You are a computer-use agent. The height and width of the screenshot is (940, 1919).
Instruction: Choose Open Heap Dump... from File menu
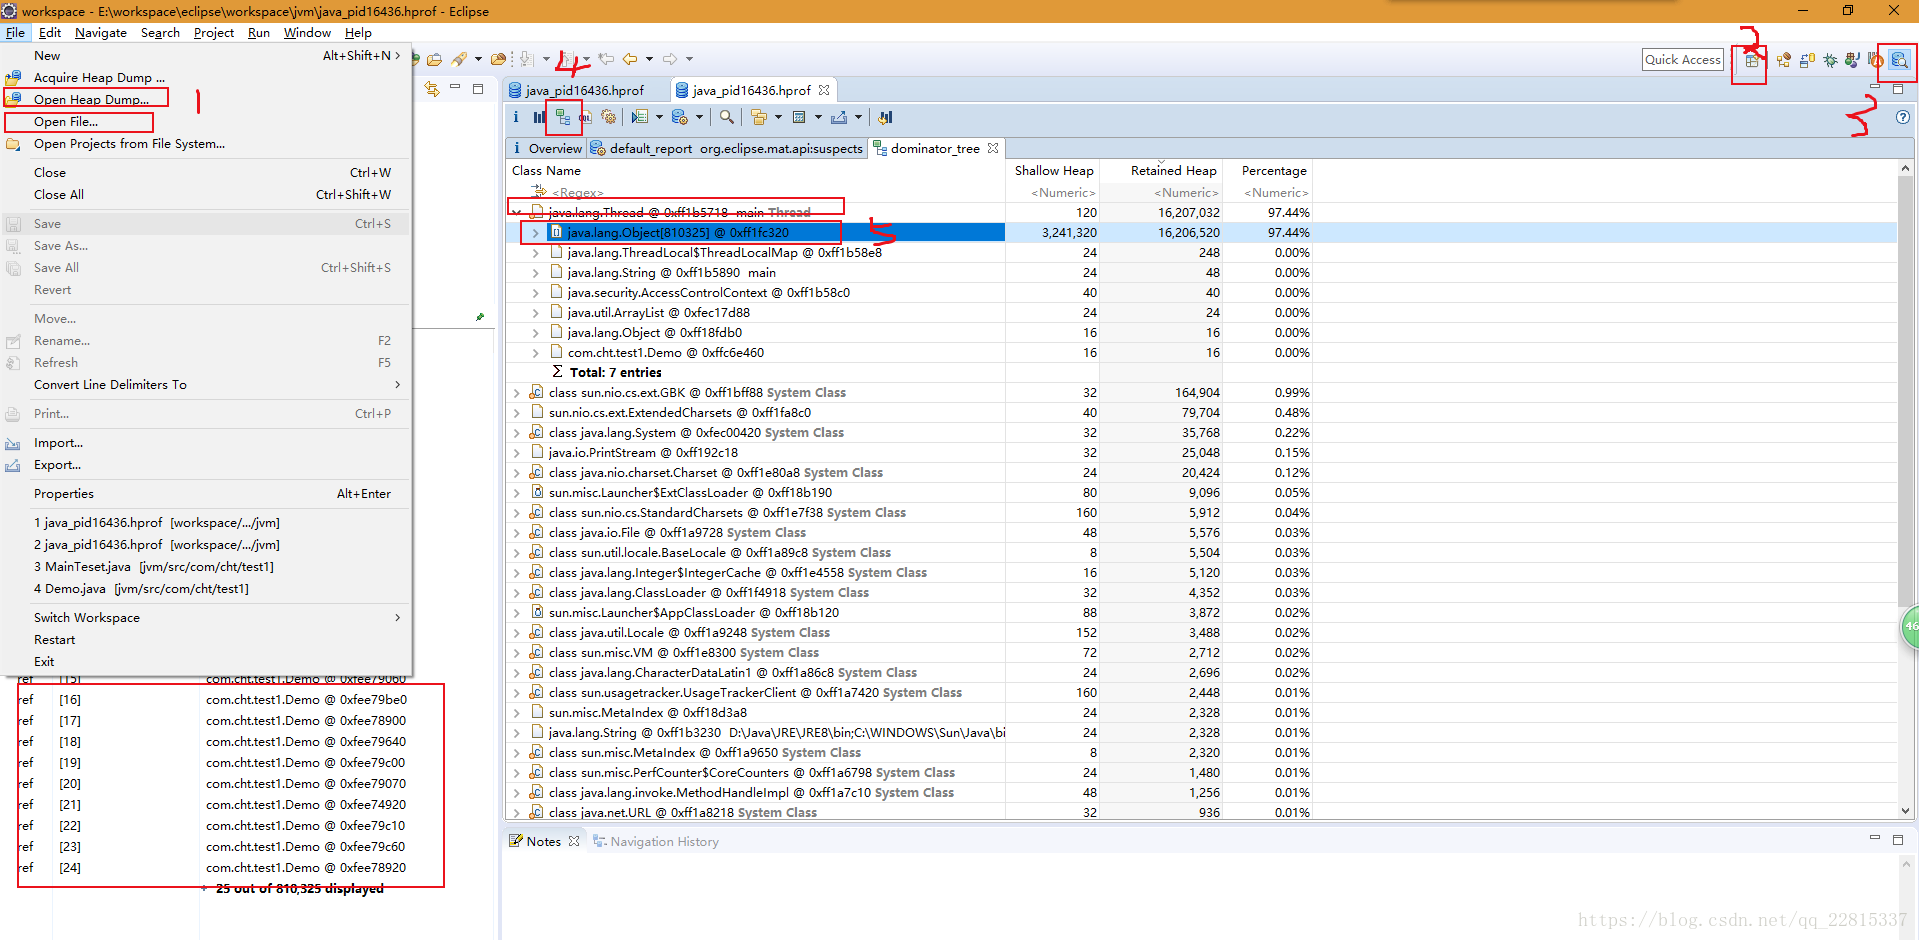(x=91, y=99)
